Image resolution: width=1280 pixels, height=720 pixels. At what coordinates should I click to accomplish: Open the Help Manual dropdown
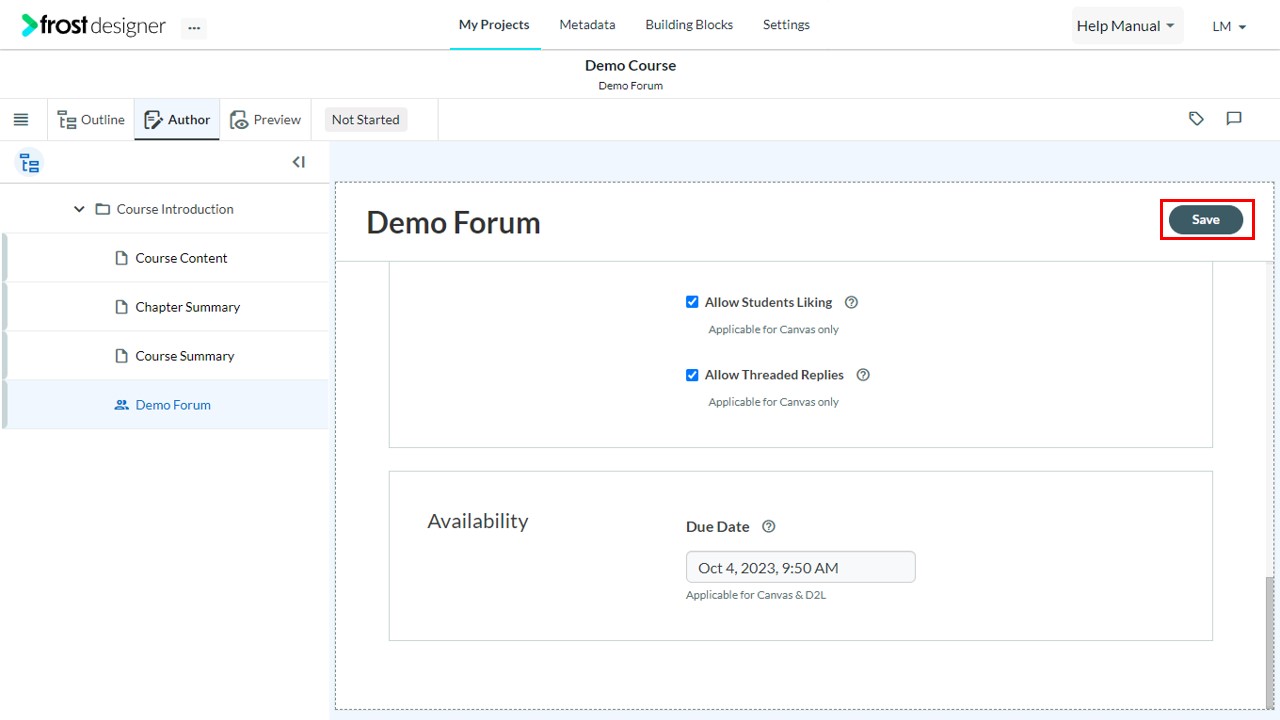tap(1127, 26)
